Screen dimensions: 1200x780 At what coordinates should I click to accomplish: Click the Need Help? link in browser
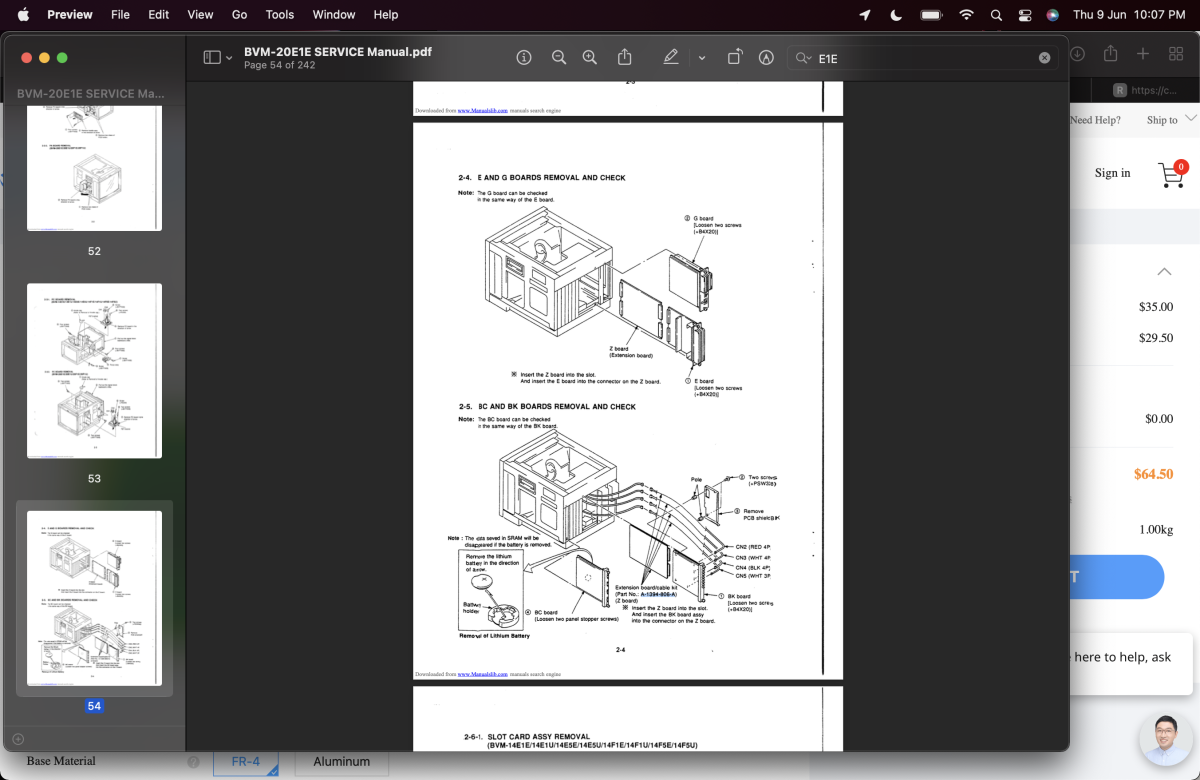point(1095,120)
